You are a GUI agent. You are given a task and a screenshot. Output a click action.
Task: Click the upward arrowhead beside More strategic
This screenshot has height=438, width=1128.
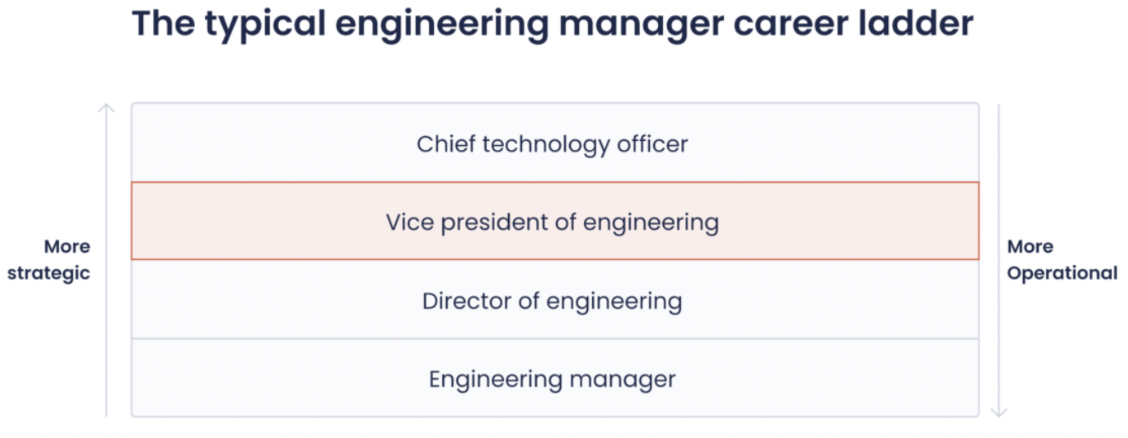[107, 107]
